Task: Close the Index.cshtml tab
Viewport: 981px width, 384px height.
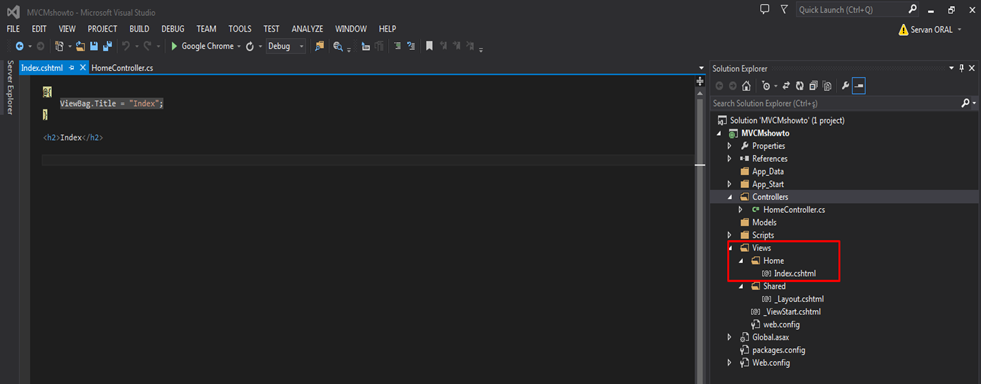Action: tap(83, 68)
